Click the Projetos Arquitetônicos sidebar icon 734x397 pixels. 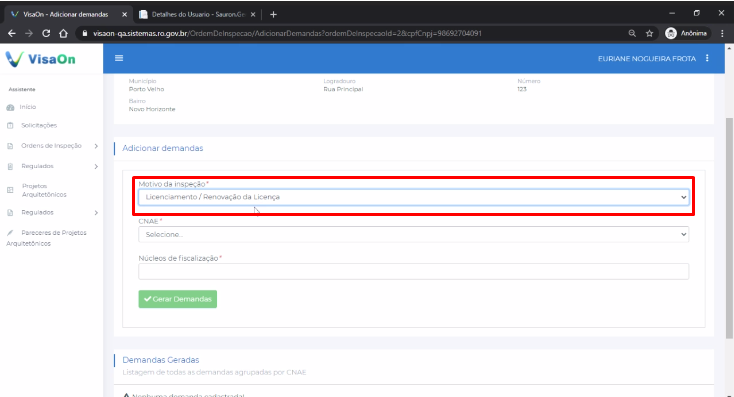point(10,190)
